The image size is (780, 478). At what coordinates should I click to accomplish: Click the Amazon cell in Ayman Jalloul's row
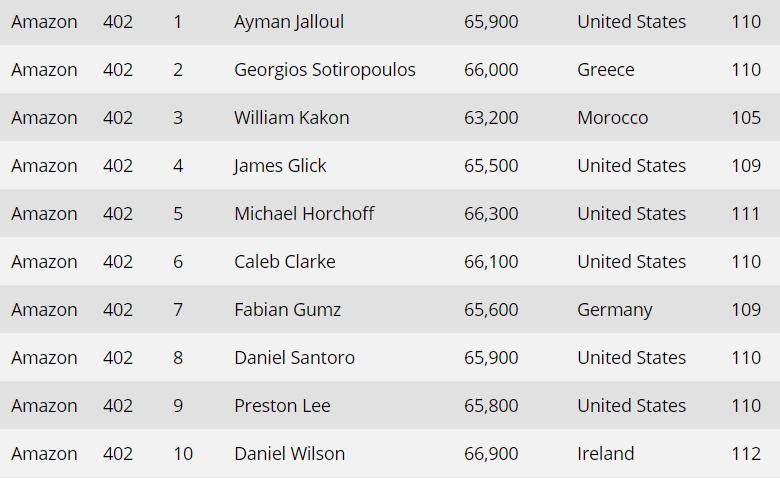[44, 22]
